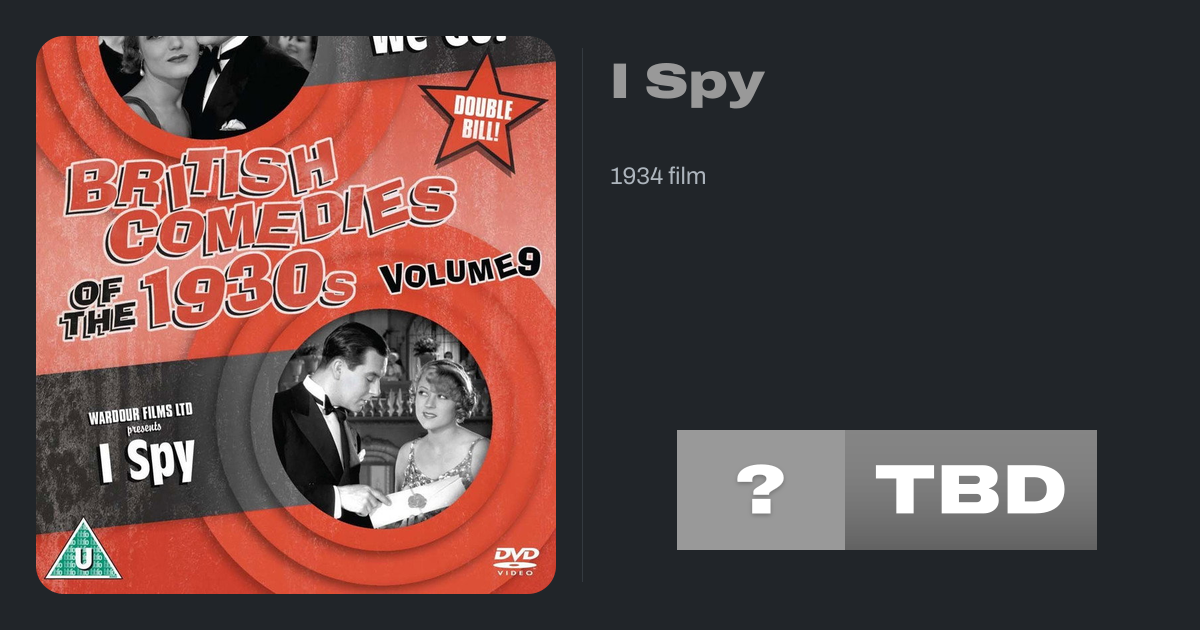Screen dimensions: 1200x630
Task: Click the question mark score box
Action: click(x=761, y=490)
